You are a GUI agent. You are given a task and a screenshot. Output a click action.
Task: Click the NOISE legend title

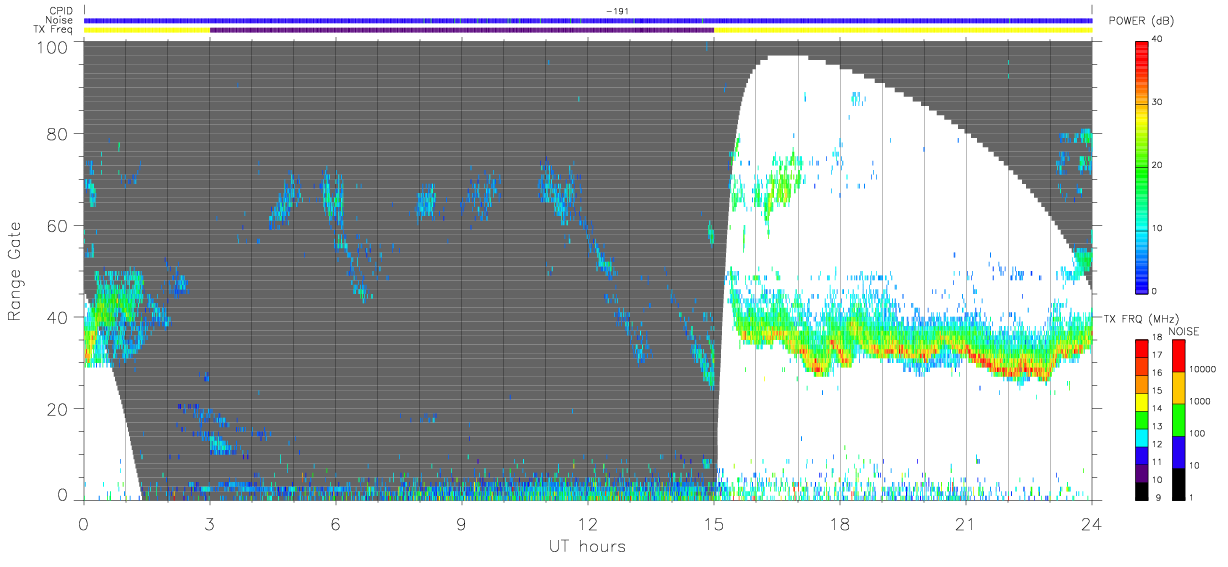click(x=1183, y=331)
